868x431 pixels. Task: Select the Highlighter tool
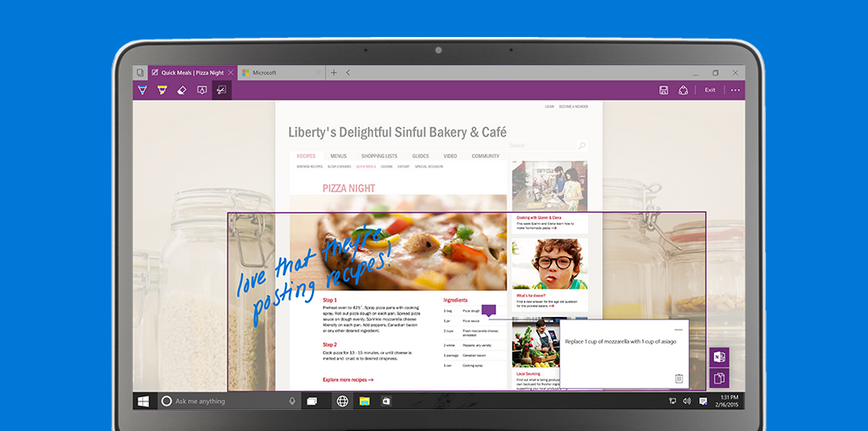162,90
